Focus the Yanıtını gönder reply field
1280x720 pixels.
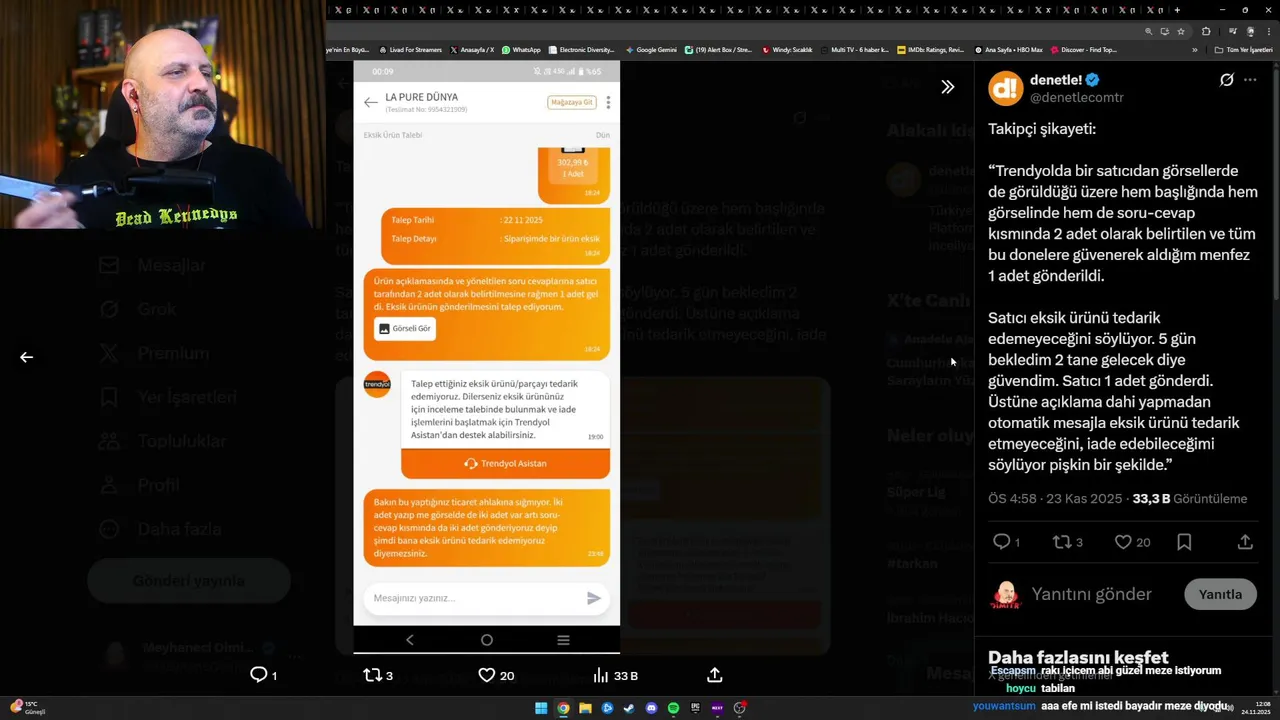coord(1091,594)
